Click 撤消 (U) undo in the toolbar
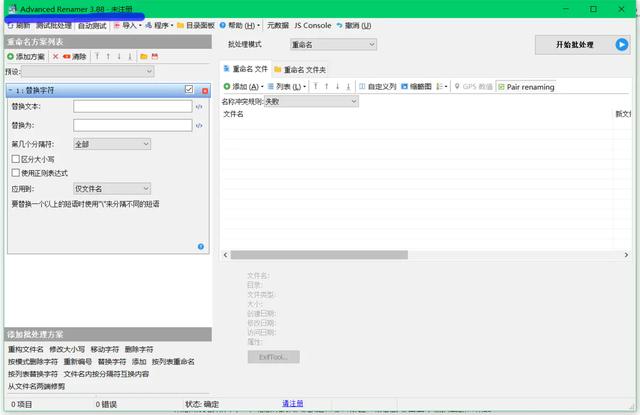Image resolution: width=640 pixels, height=415 pixels. pyautogui.click(x=354, y=26)
